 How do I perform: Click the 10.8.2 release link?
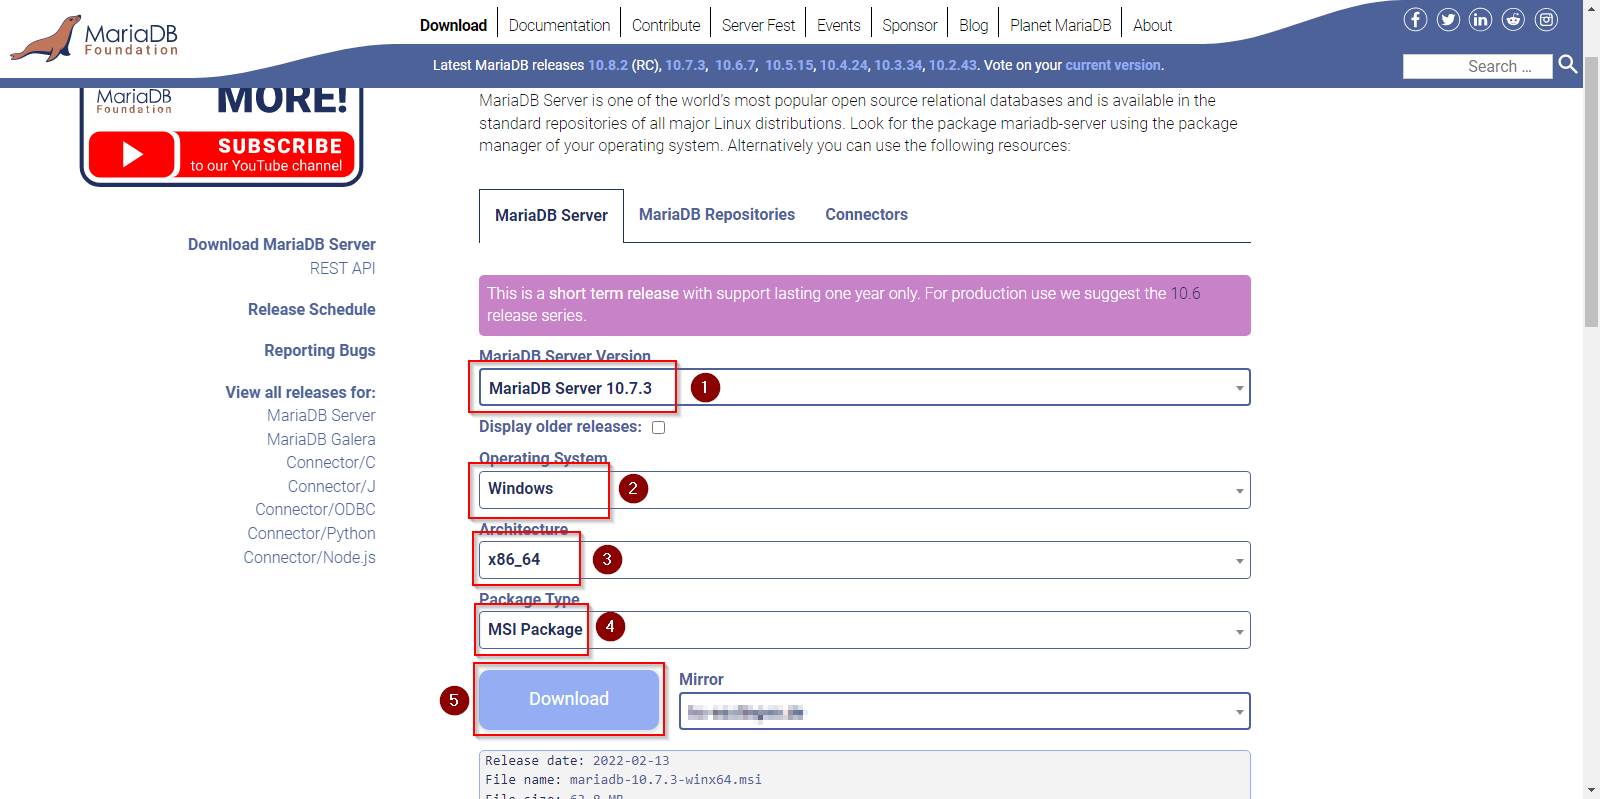click(x=608, y=65)
